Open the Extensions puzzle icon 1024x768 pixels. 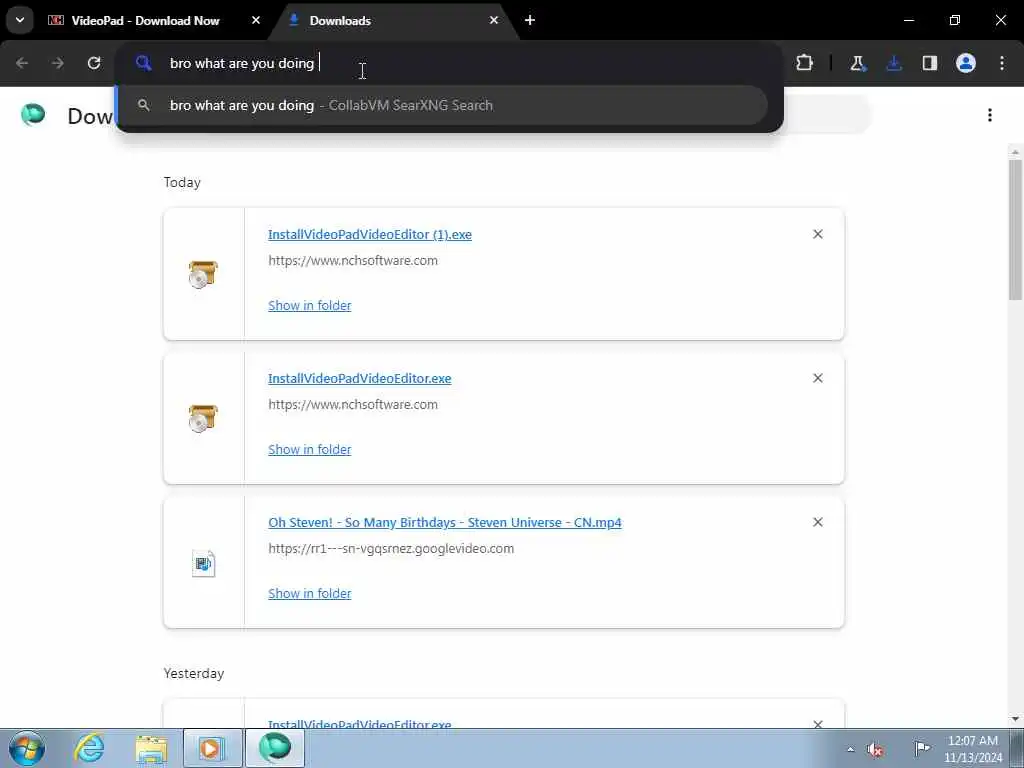(x=805, y=63)
